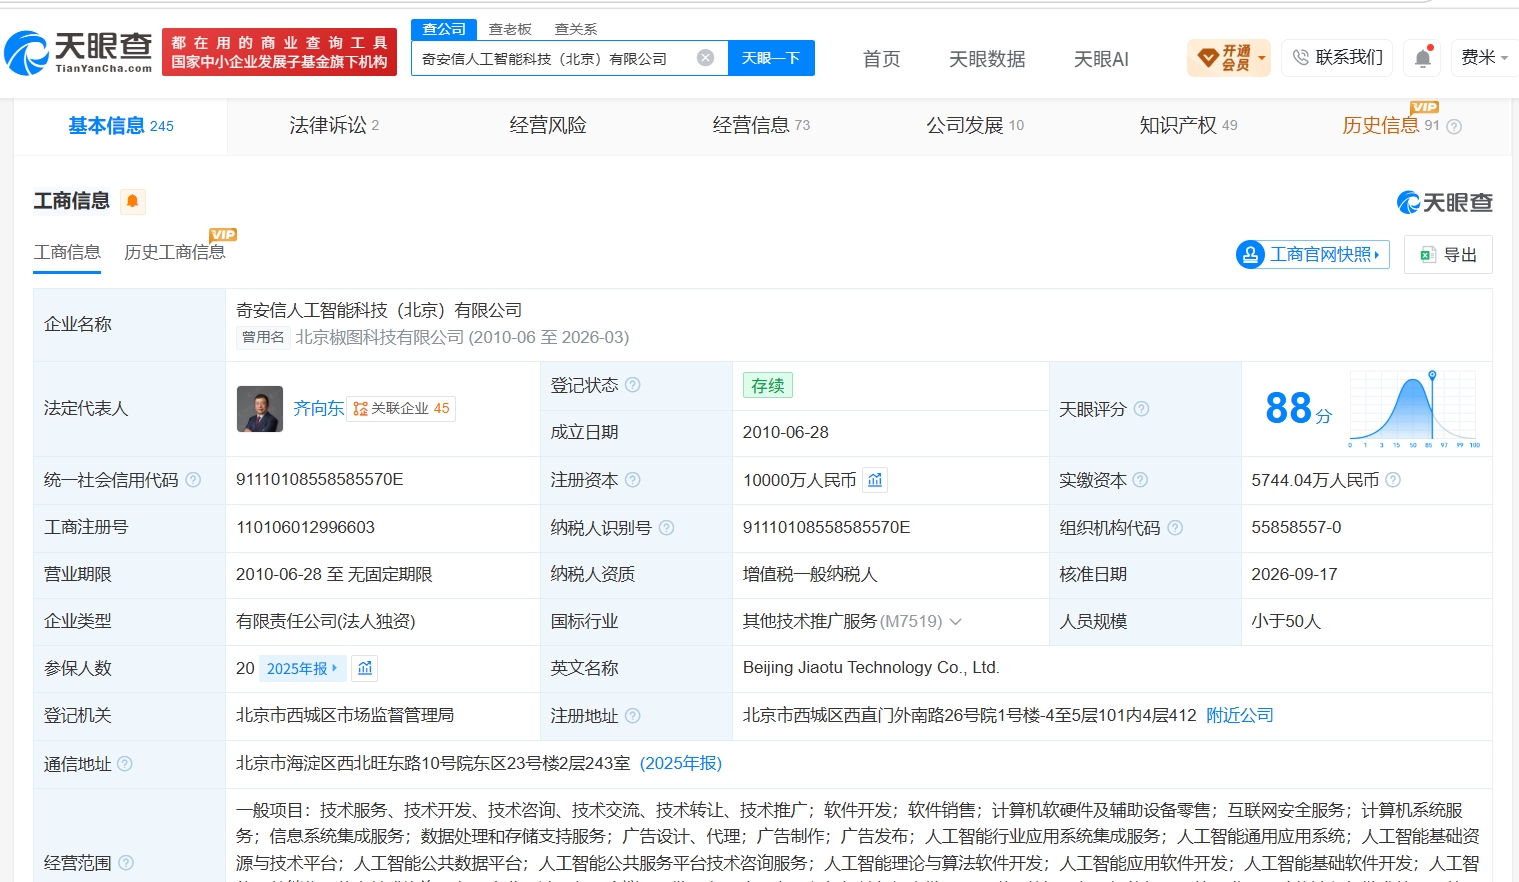
Task: Click the 导出 export button
Action: 1448,254
